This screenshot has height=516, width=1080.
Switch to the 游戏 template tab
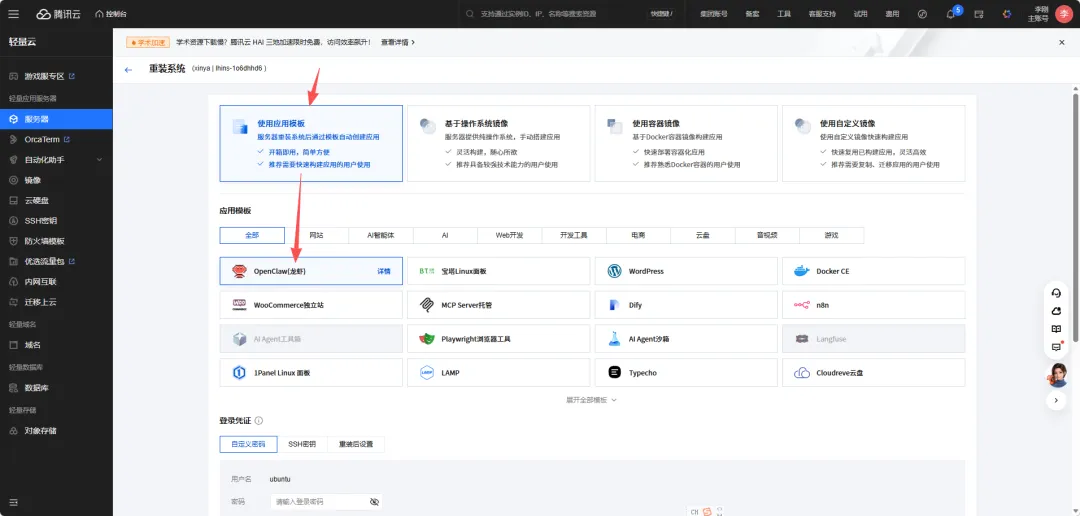[x=832, y=235]
